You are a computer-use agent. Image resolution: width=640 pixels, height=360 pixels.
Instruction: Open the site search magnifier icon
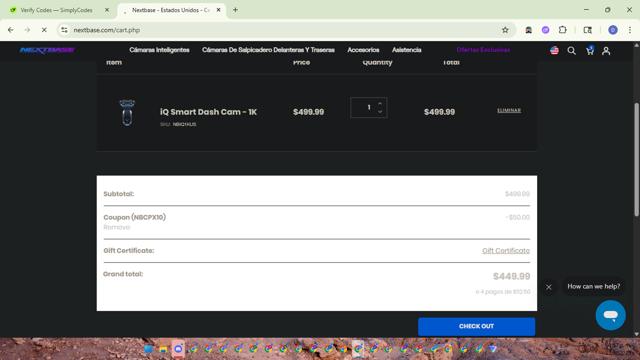point(571,51)
